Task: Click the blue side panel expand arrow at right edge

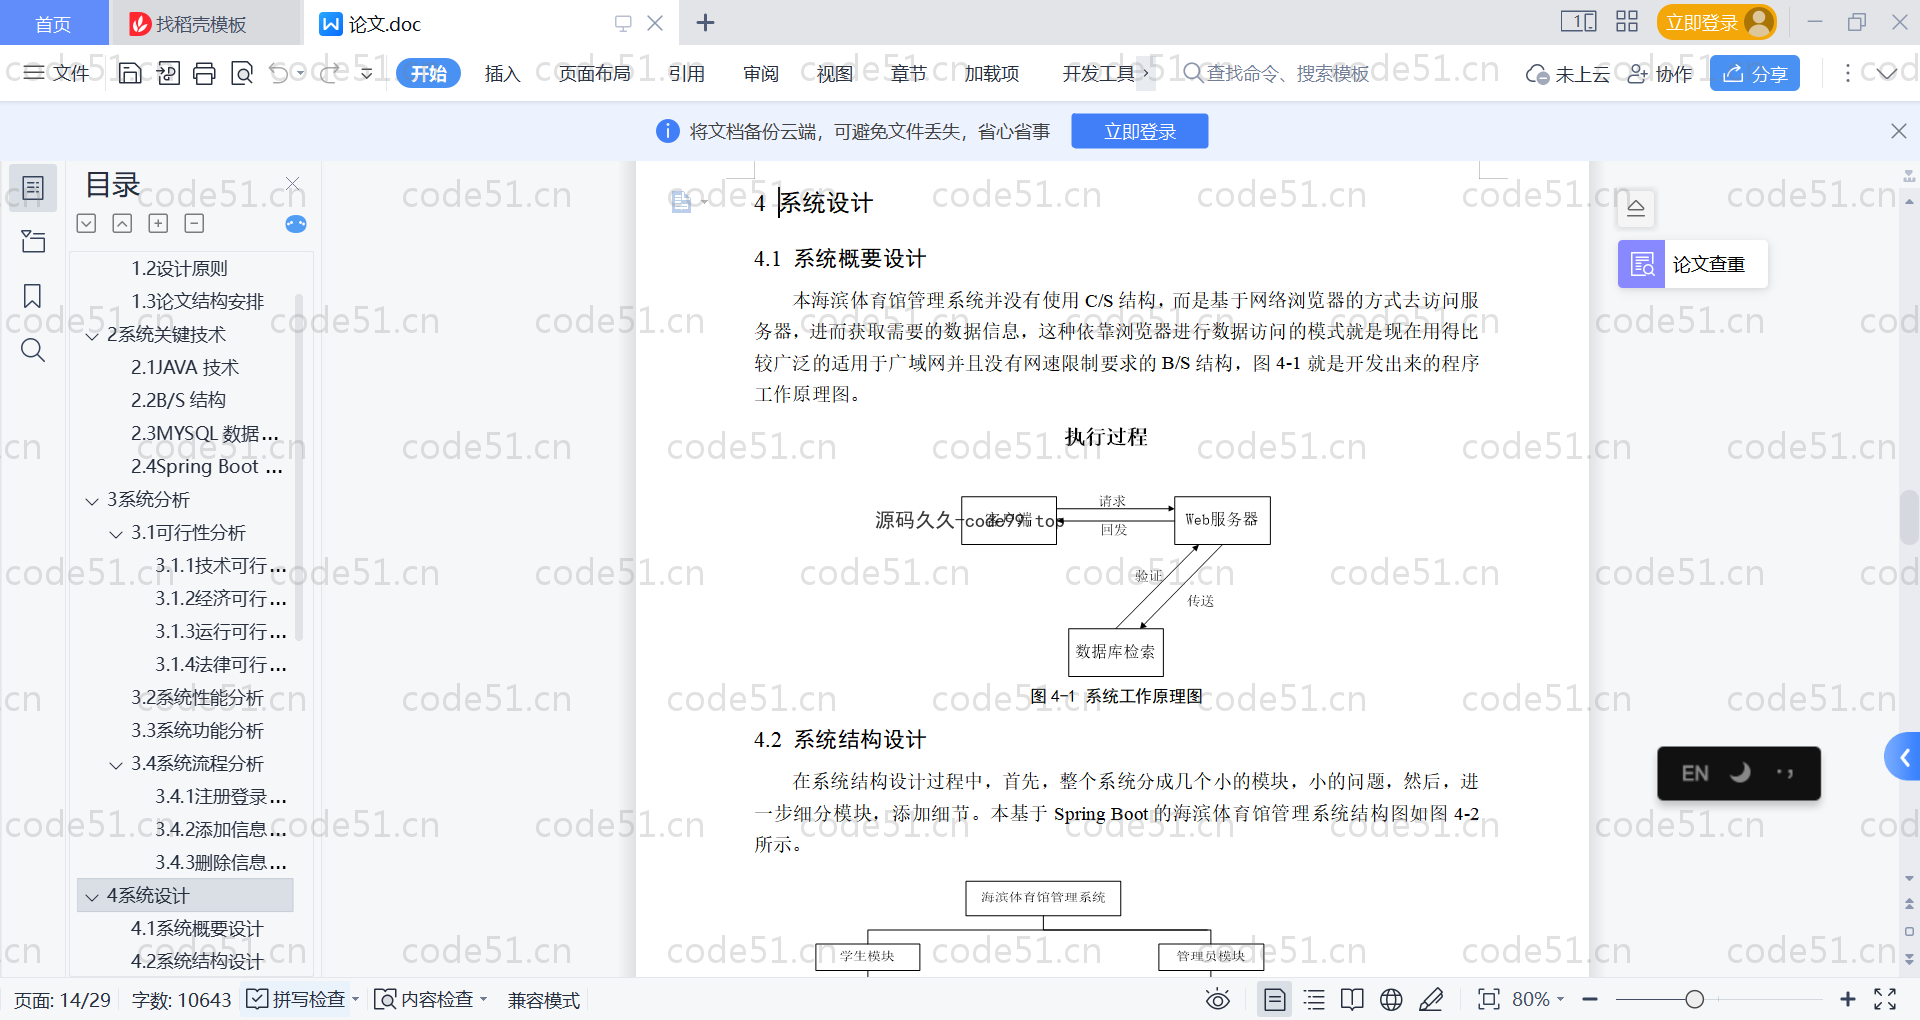Action: [x=1904, y=757]
